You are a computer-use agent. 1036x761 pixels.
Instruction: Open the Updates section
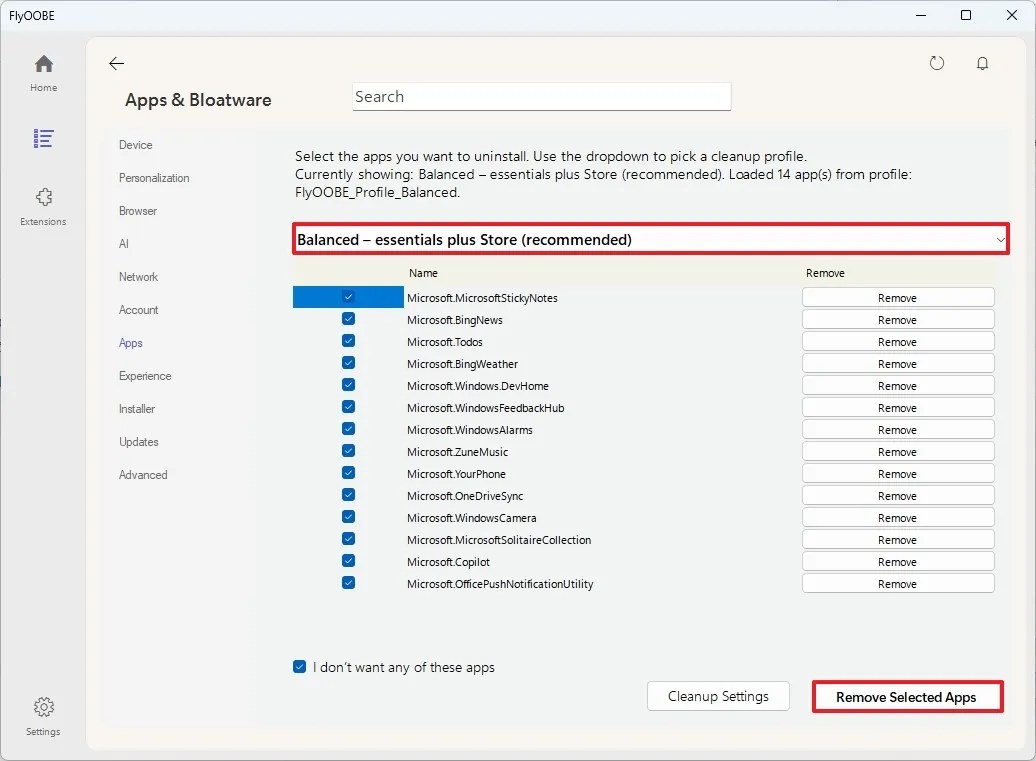point(138,441)
